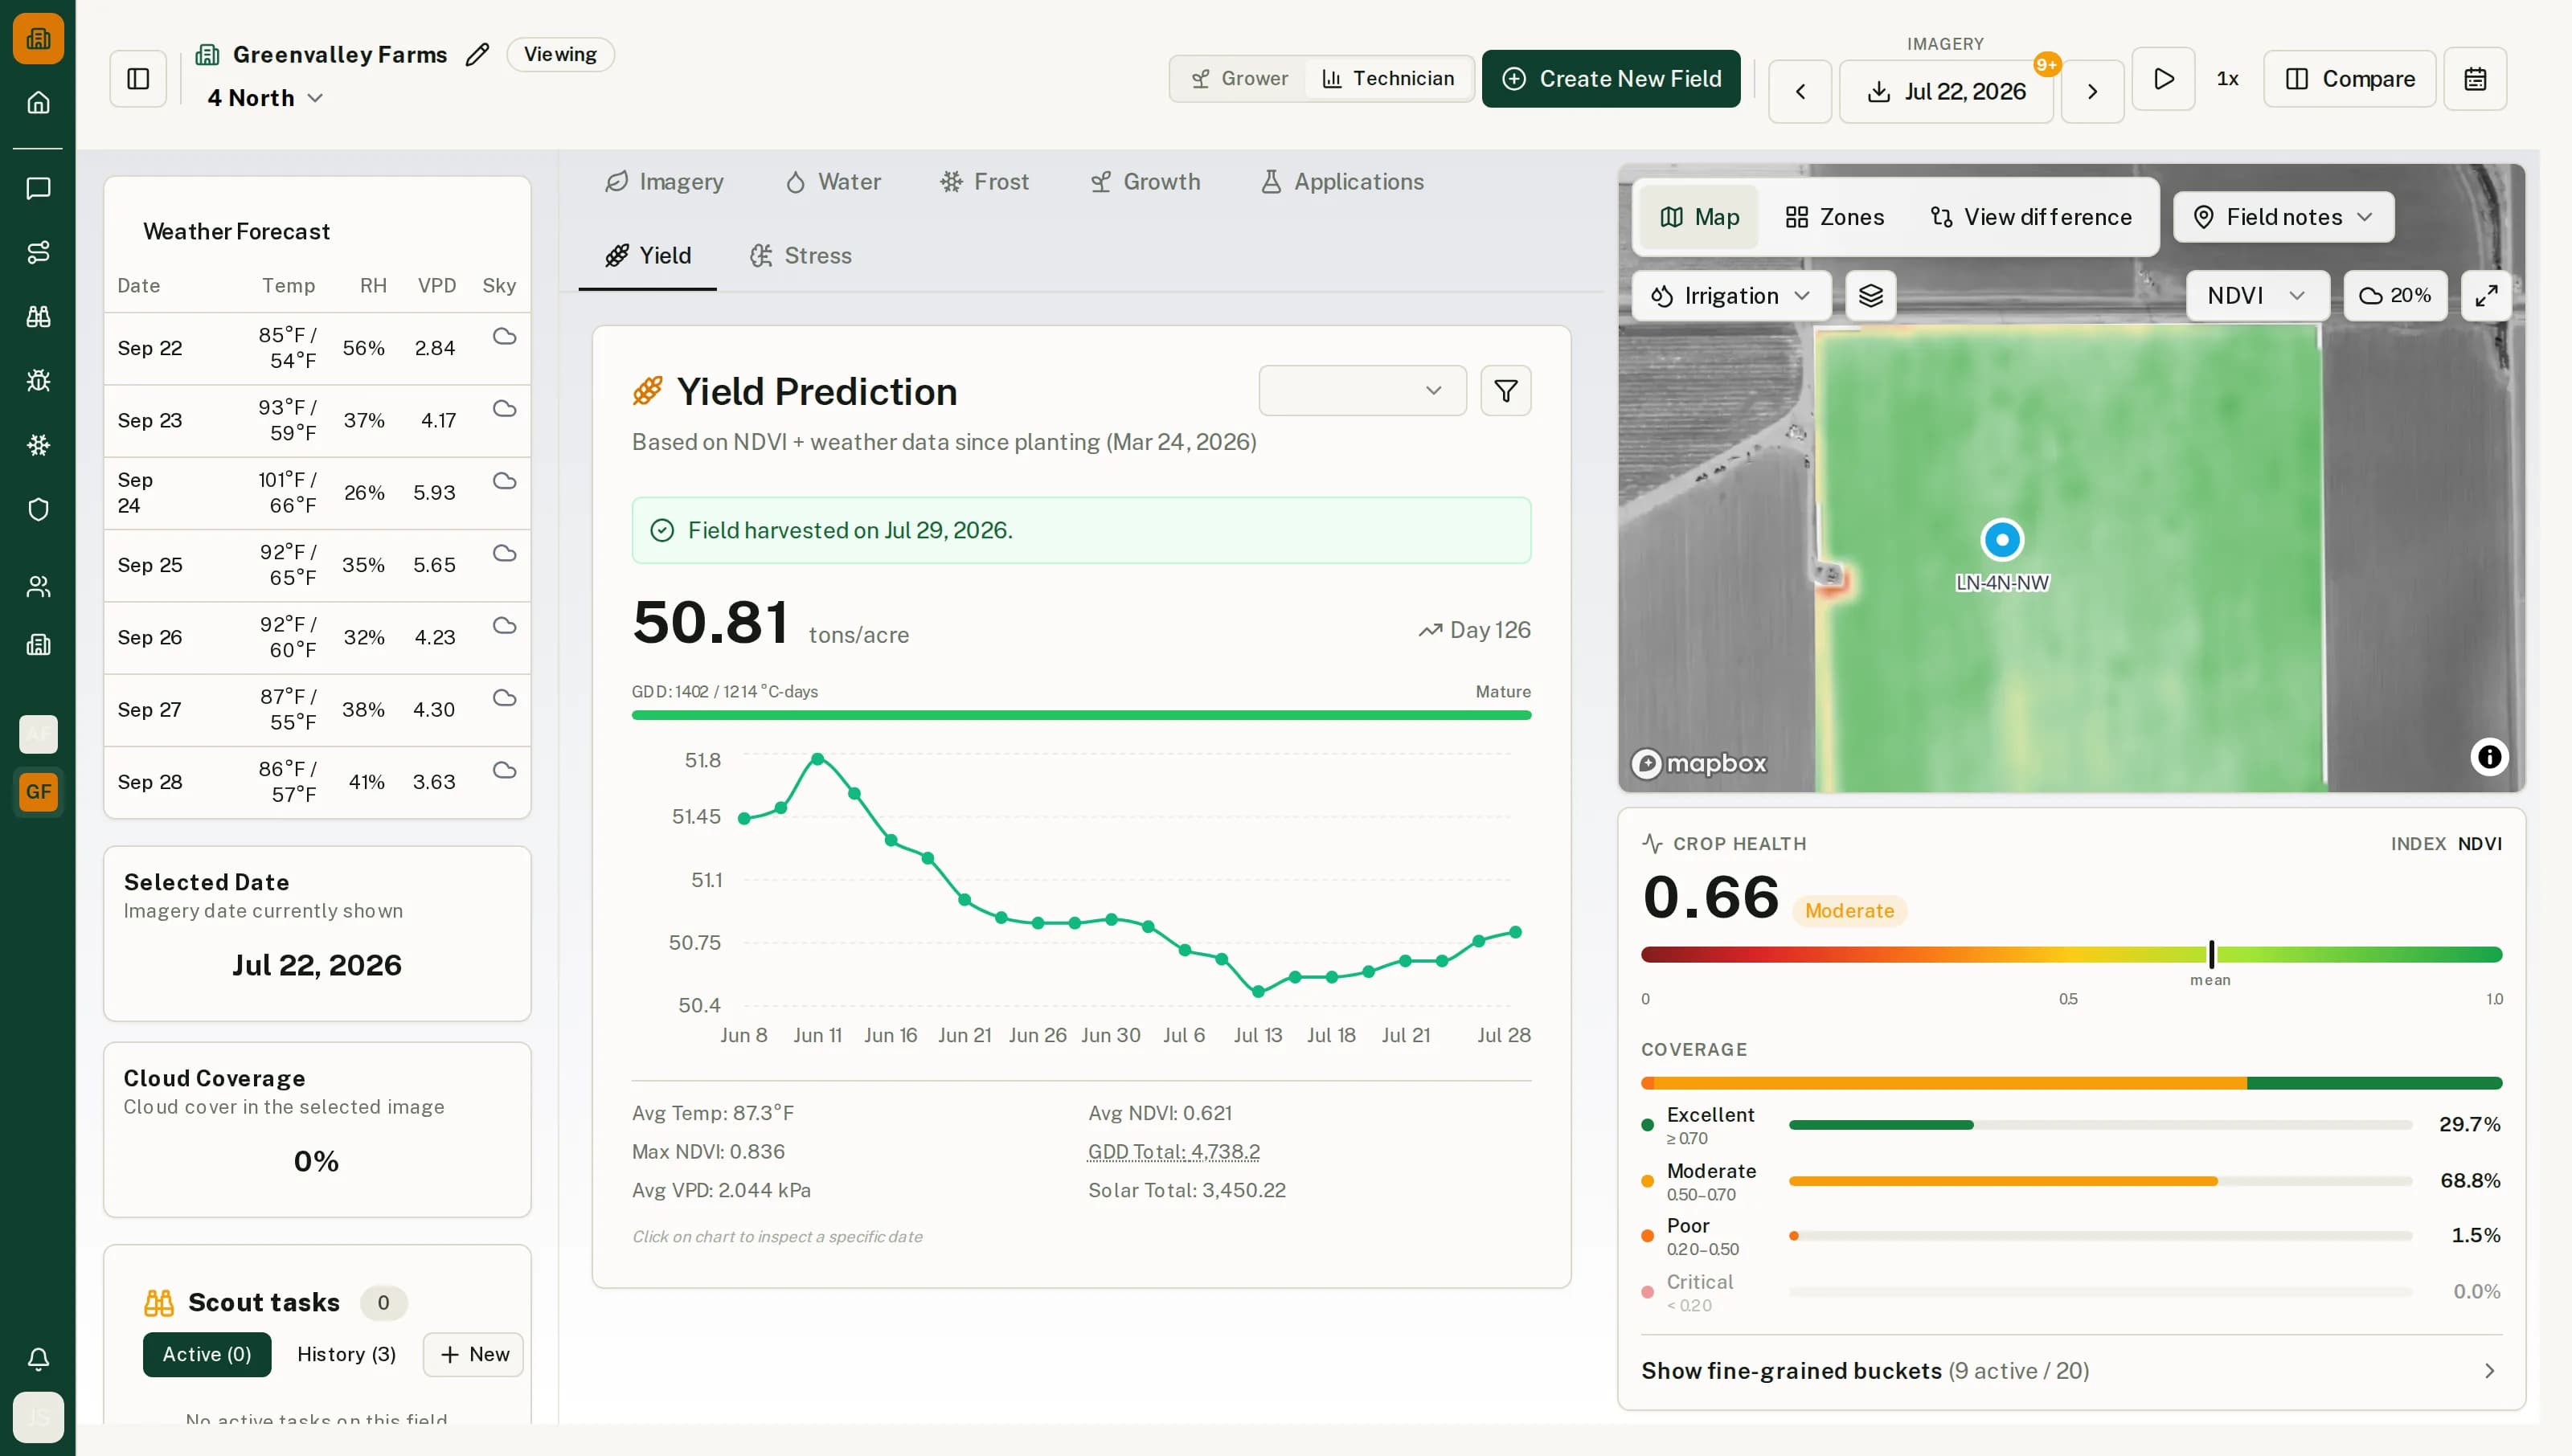Open the Irrigation dropdown on map
2572x1456 pixels.
coord(1731,295)
